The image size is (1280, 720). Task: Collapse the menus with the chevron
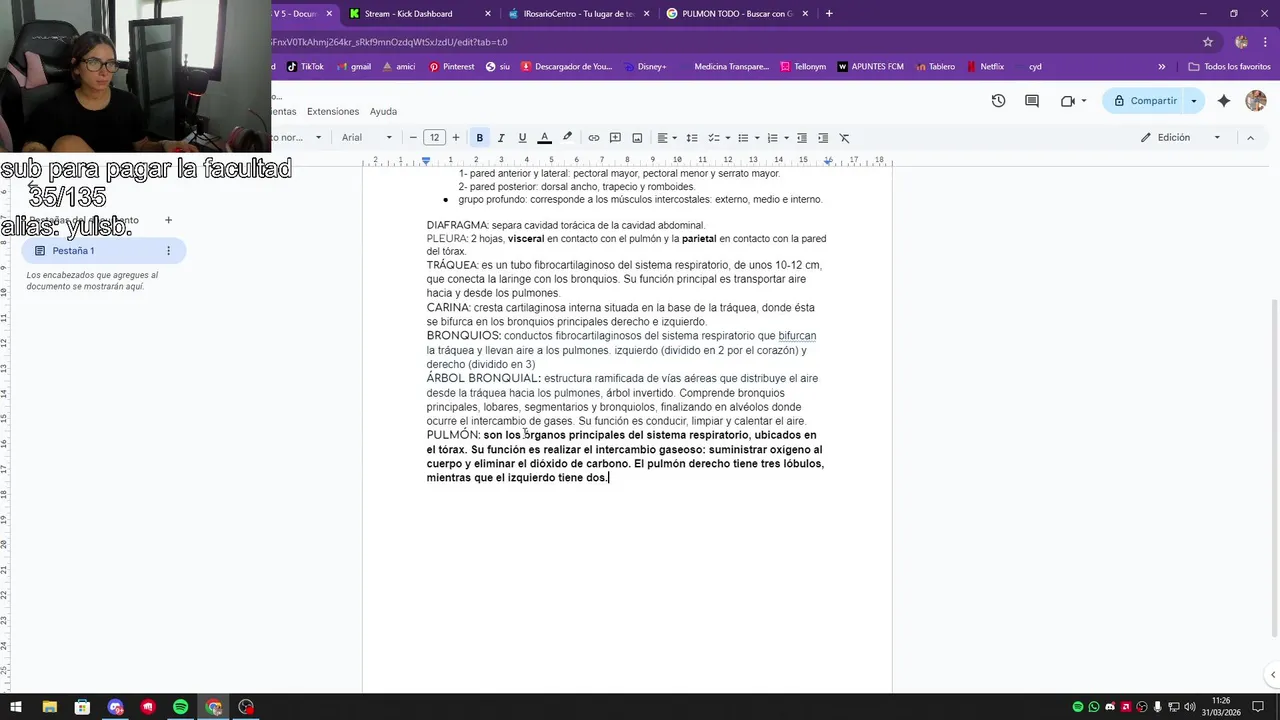1250,138
